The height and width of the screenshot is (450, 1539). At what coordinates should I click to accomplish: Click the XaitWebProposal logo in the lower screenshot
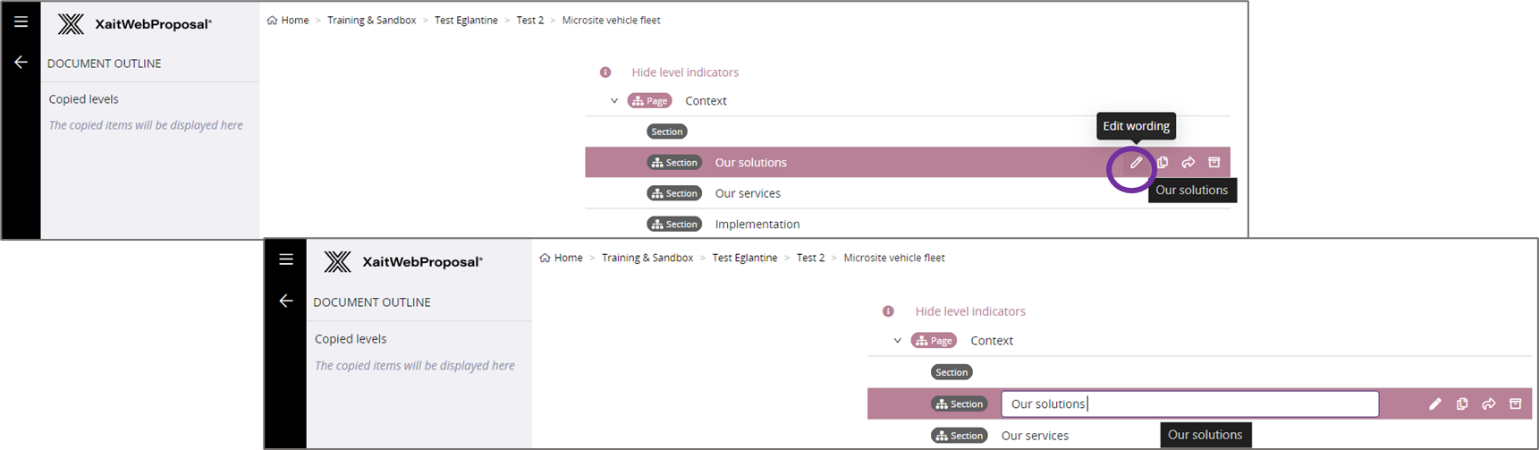point(403,262)
